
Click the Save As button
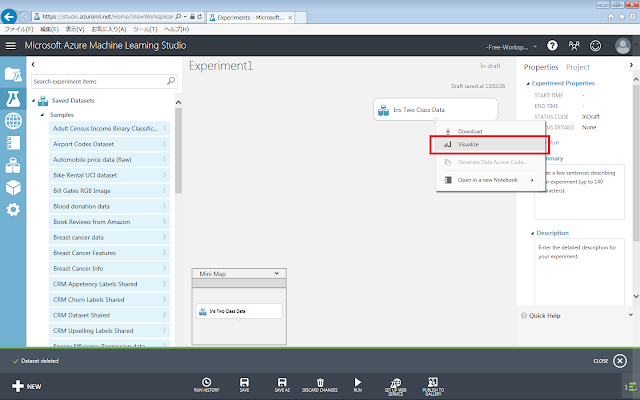[x=282, y=385]
